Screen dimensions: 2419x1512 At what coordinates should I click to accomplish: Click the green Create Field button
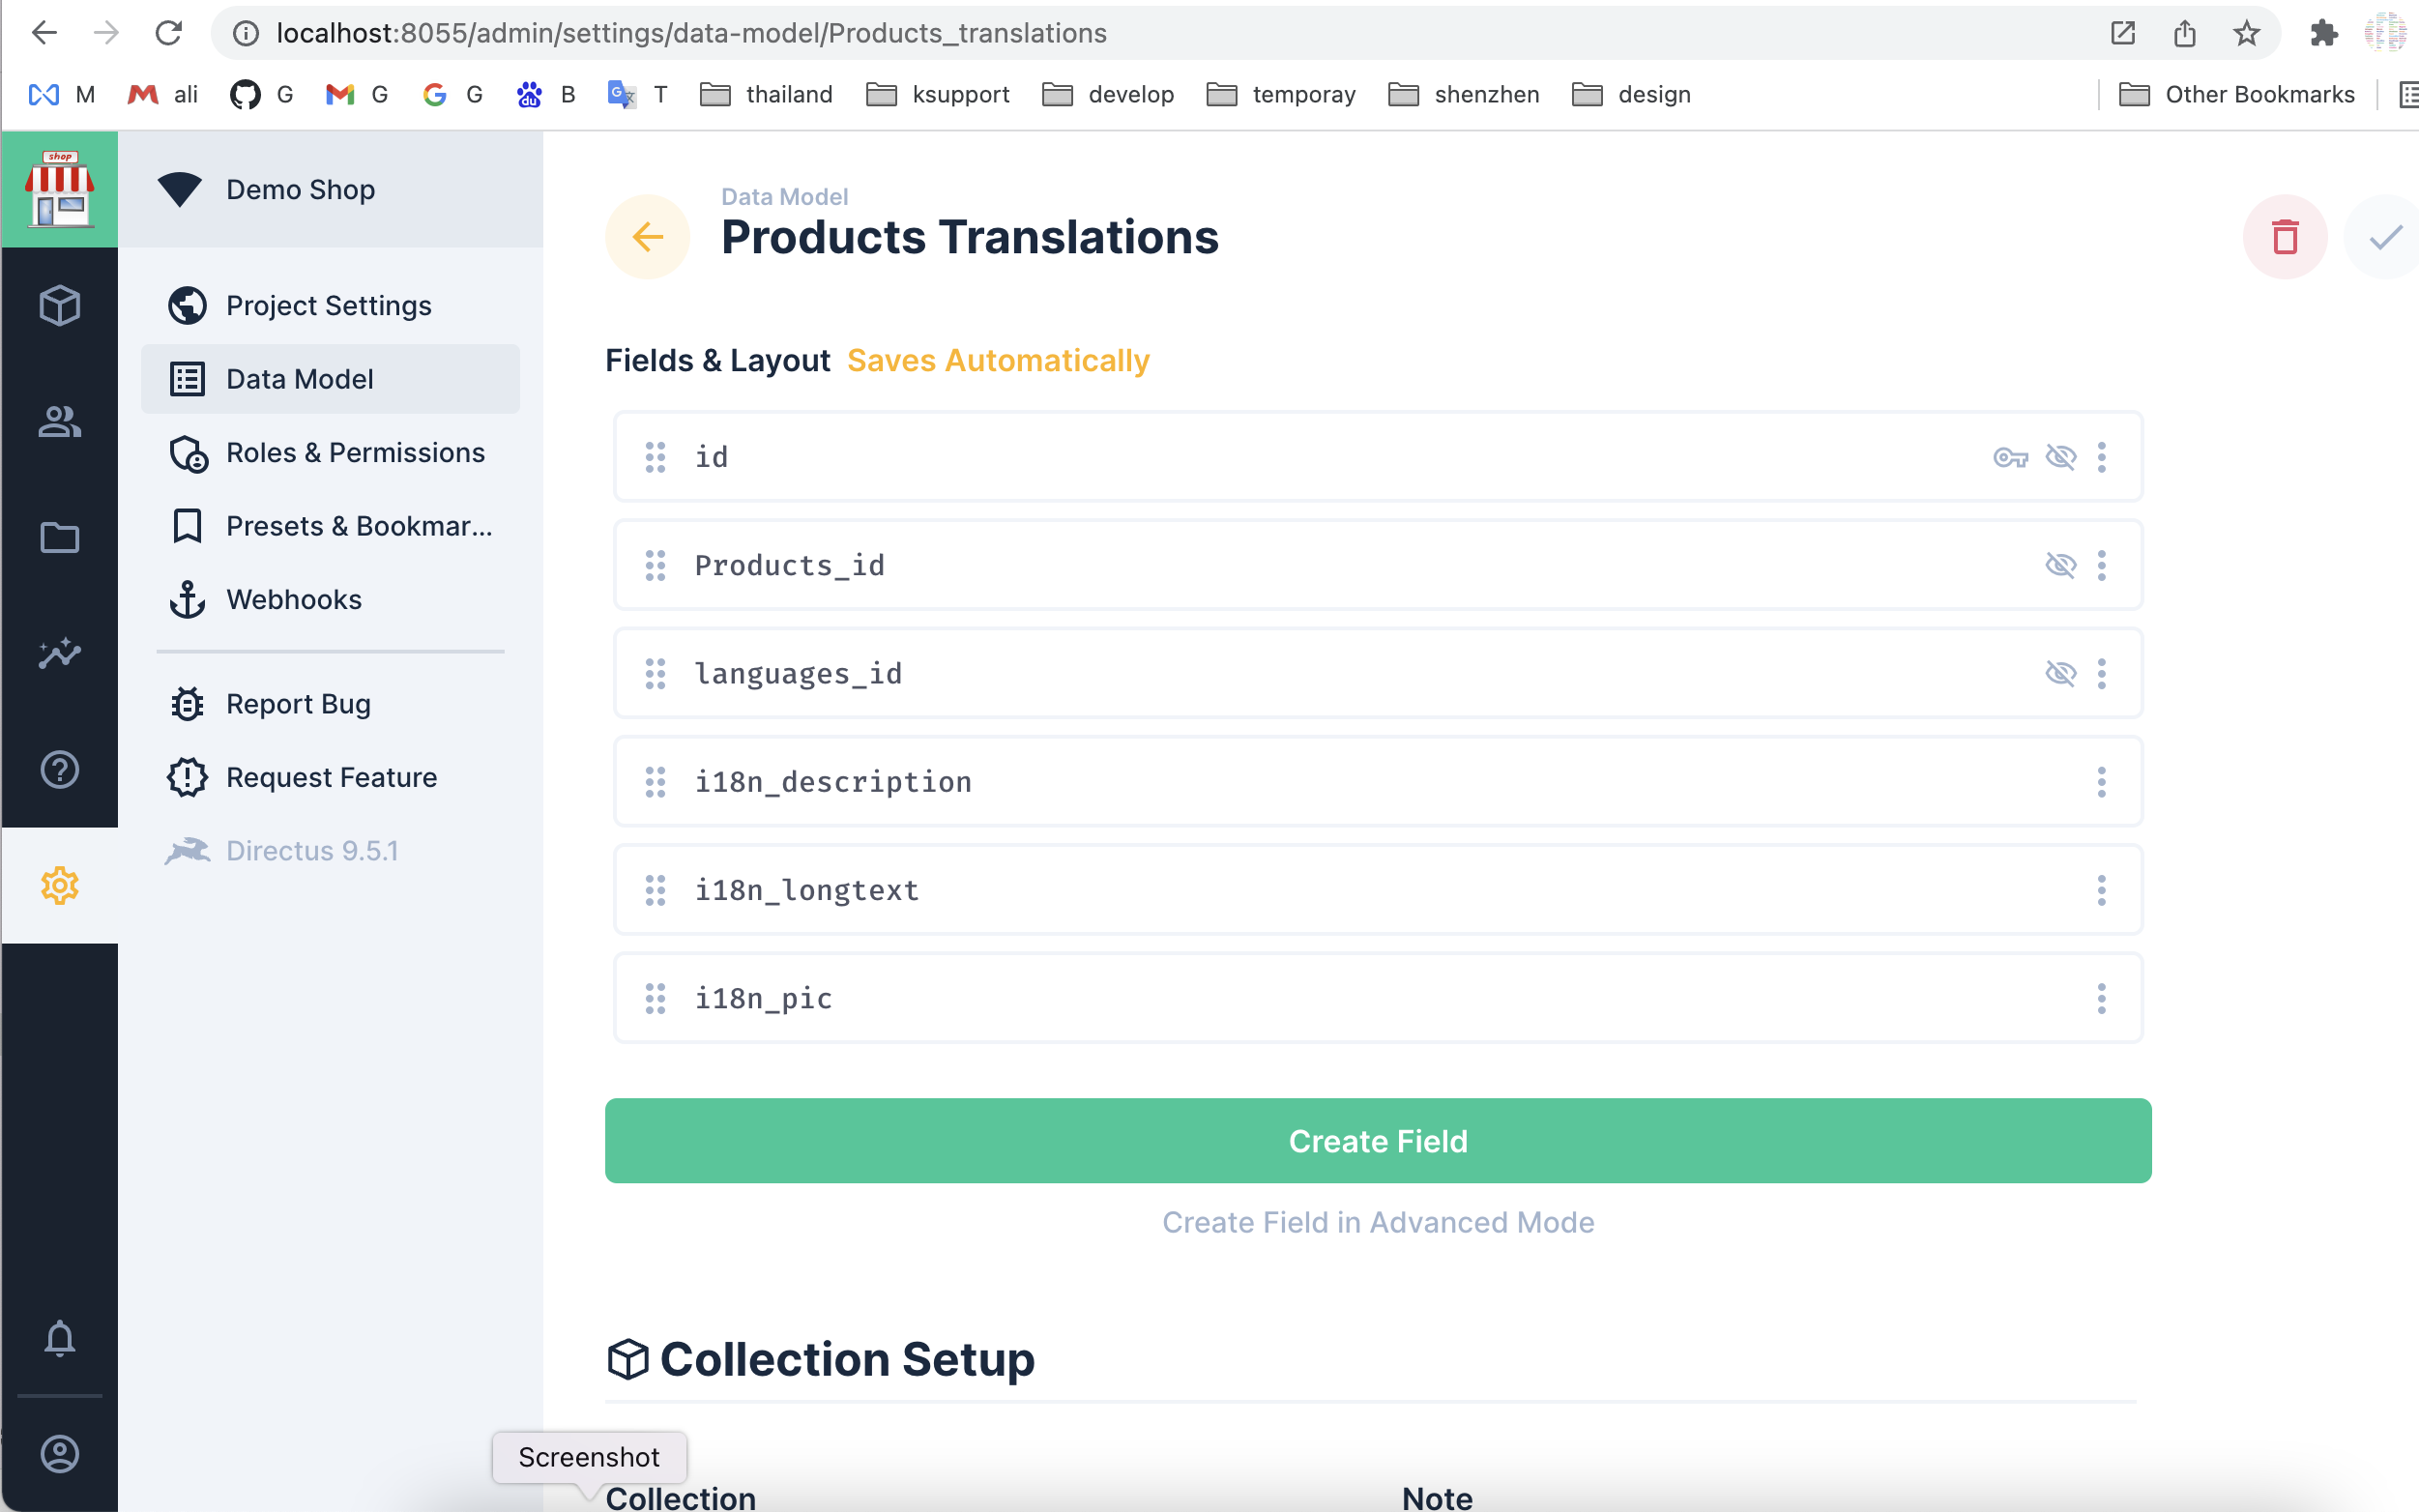click(x=1377, y=1141)
